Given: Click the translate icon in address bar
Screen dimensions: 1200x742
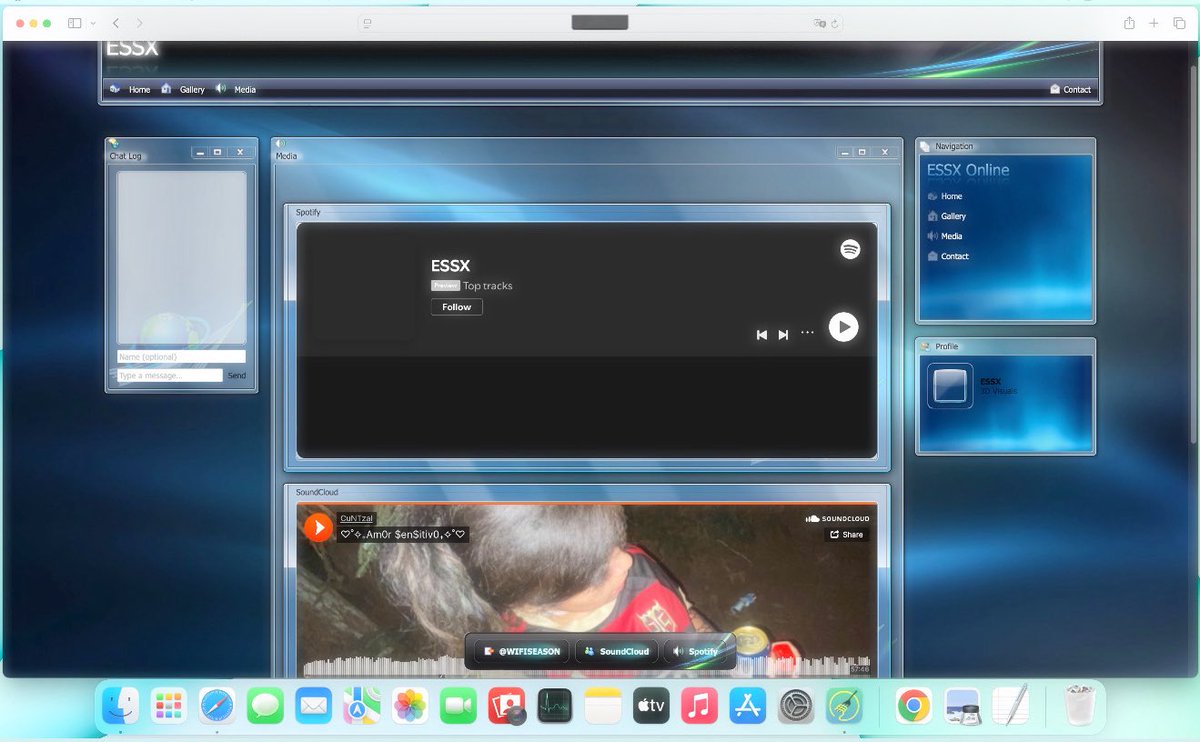Looking at the screenshot, I should pyautogui.click(x=819, y=22).
